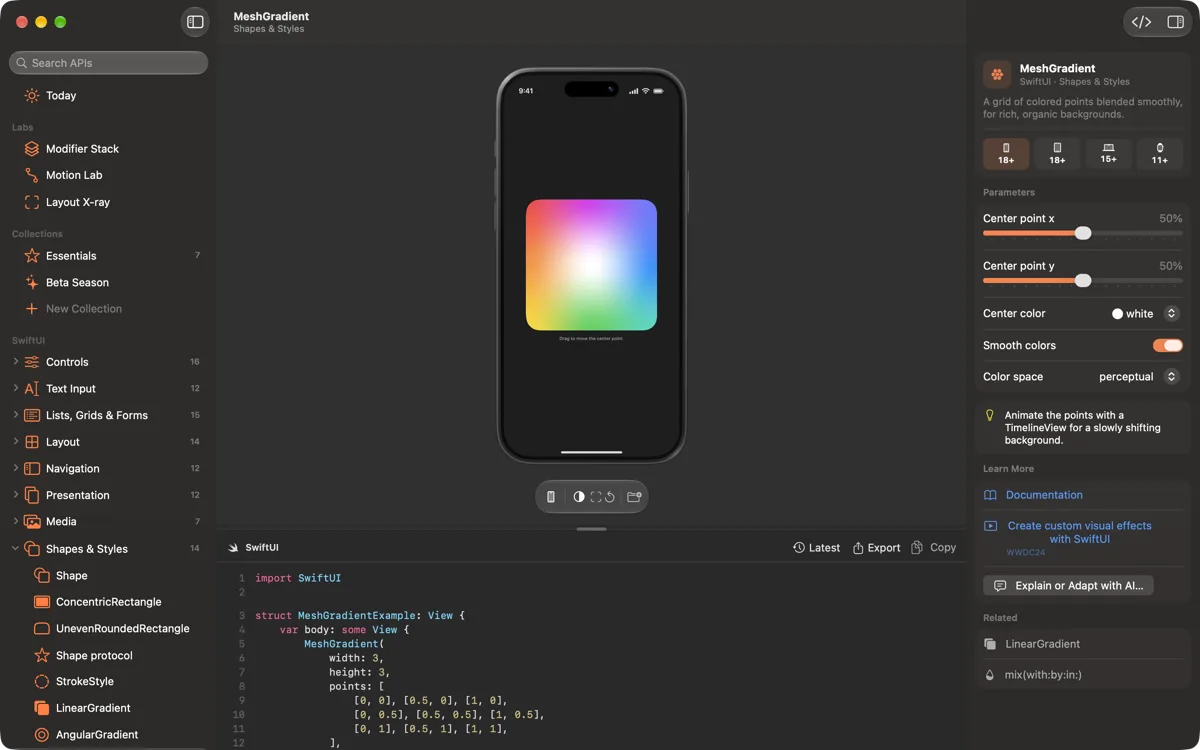
Task: Click the 'import SwiftUI' code line
Action: (x=298, y=578)
